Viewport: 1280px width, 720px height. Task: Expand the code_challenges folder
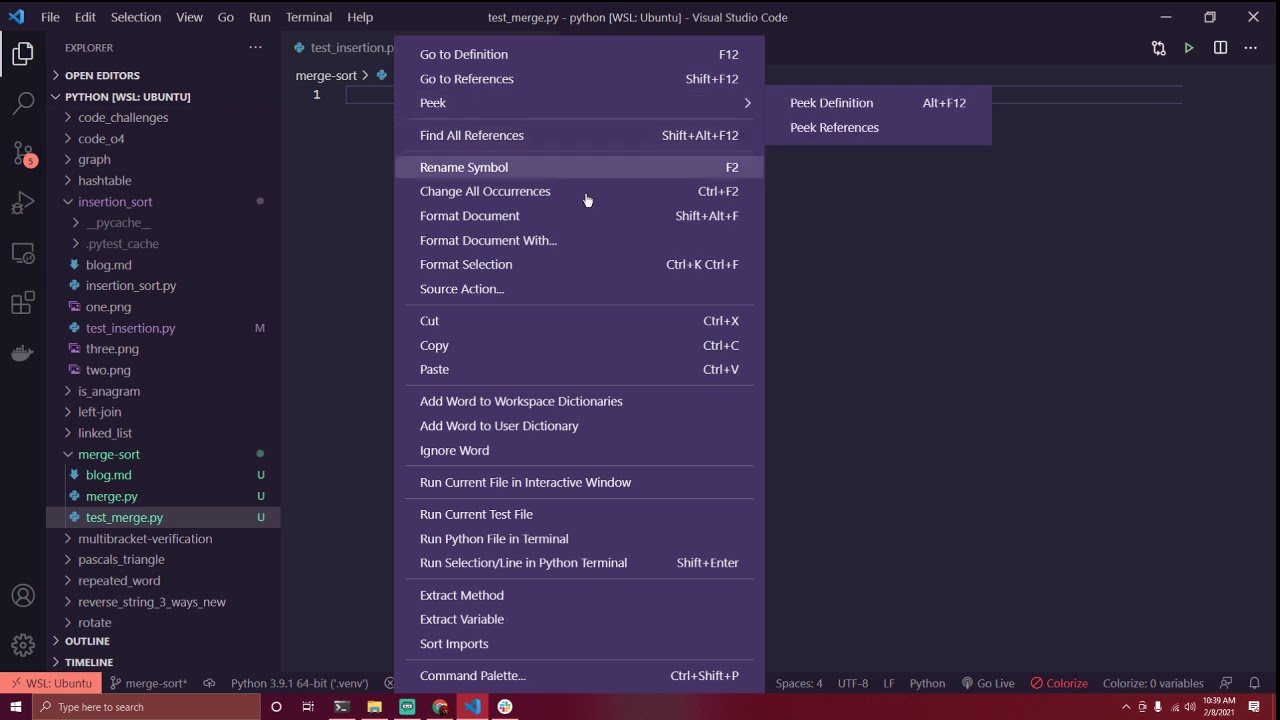point(123,117)
